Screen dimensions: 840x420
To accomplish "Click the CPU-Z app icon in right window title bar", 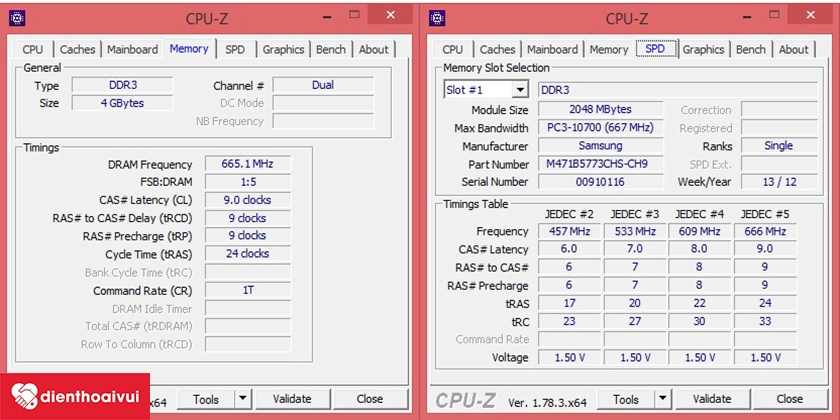I will click(438, 18).
